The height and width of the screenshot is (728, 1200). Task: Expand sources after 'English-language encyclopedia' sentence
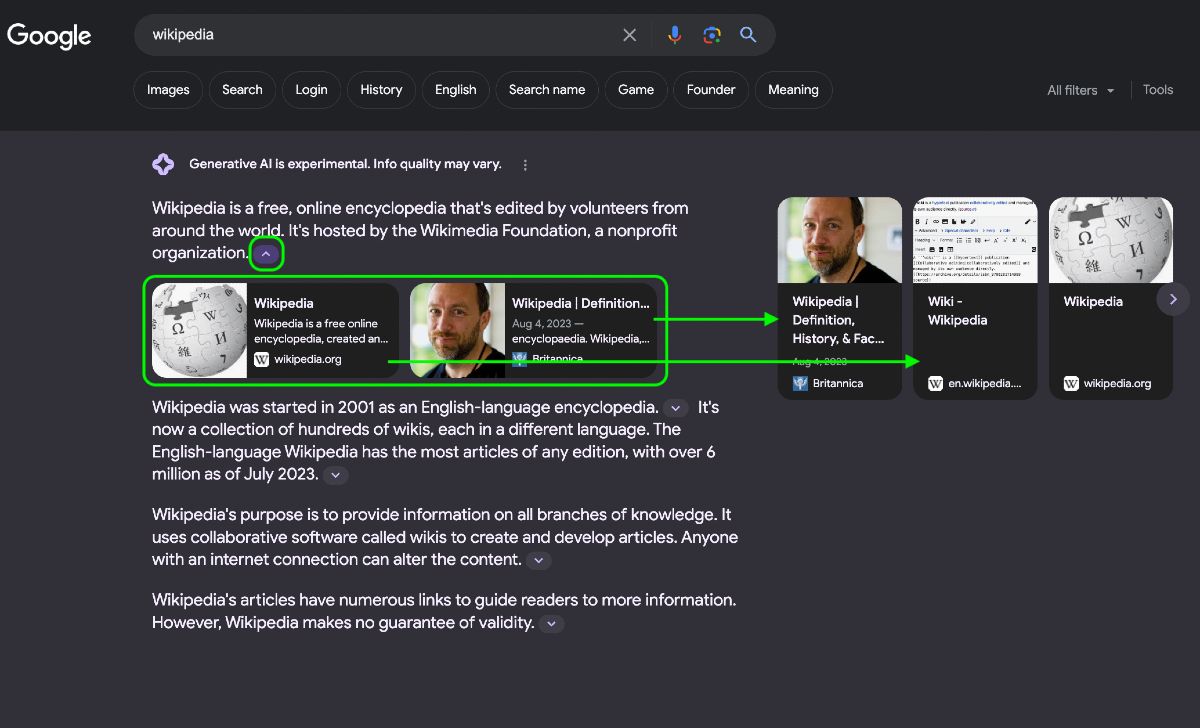pos(676,408)
